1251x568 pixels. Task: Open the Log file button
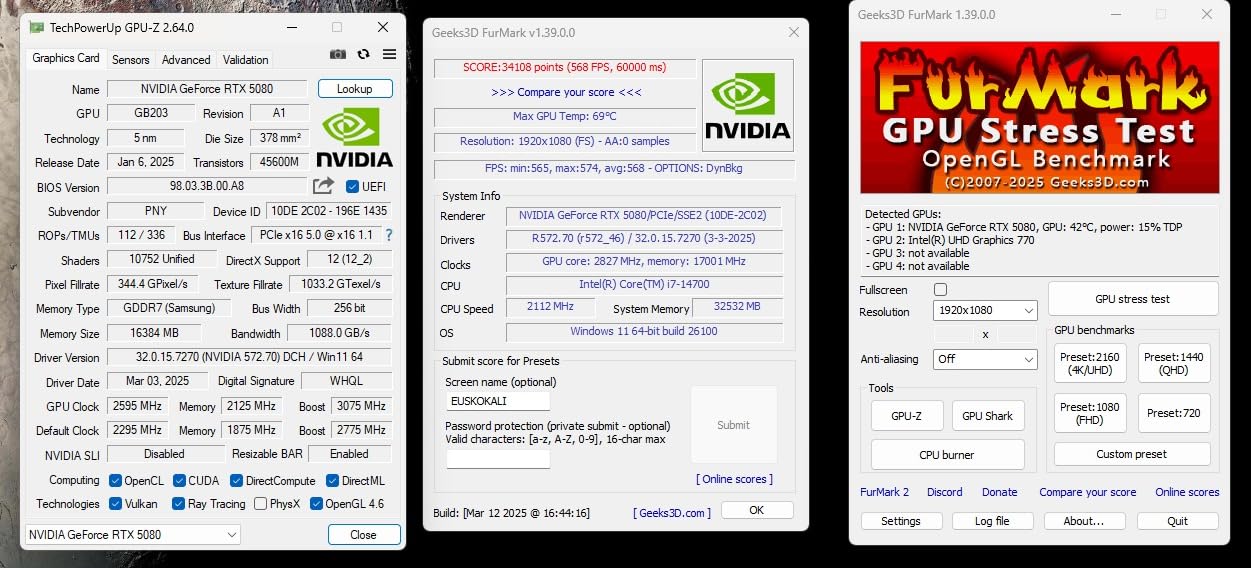pos(993,521)
